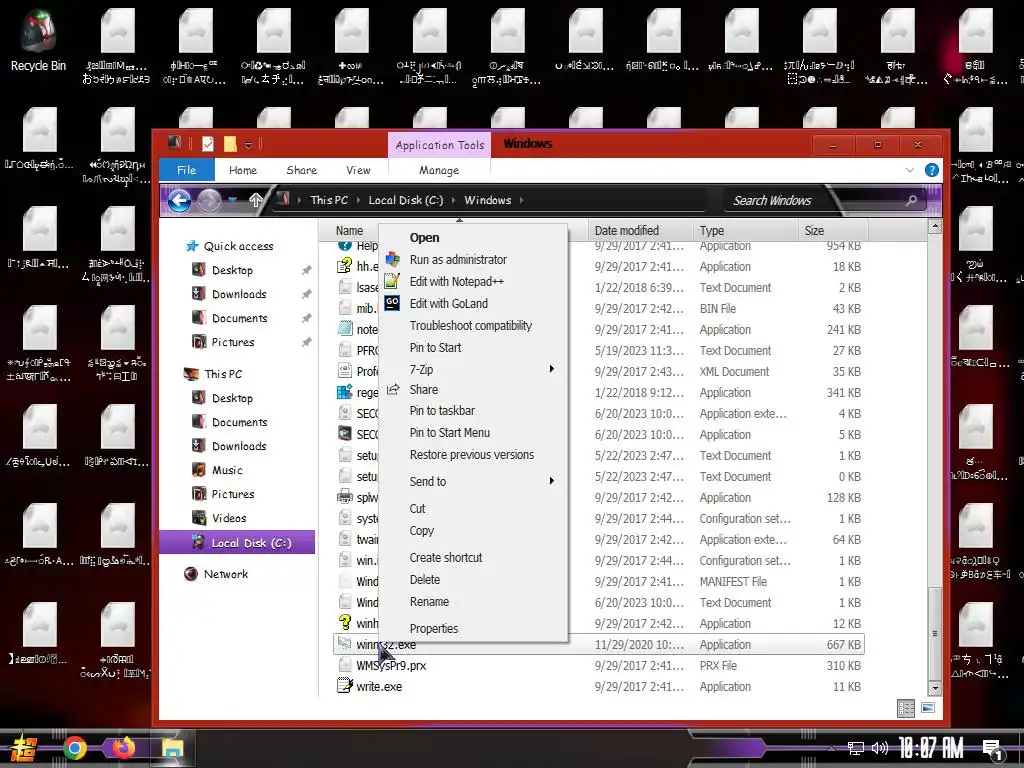This screenshot has width=1024, height=768.
Task: Click the shield icon beside Run as administrator
Action: (x=392, y=259)
